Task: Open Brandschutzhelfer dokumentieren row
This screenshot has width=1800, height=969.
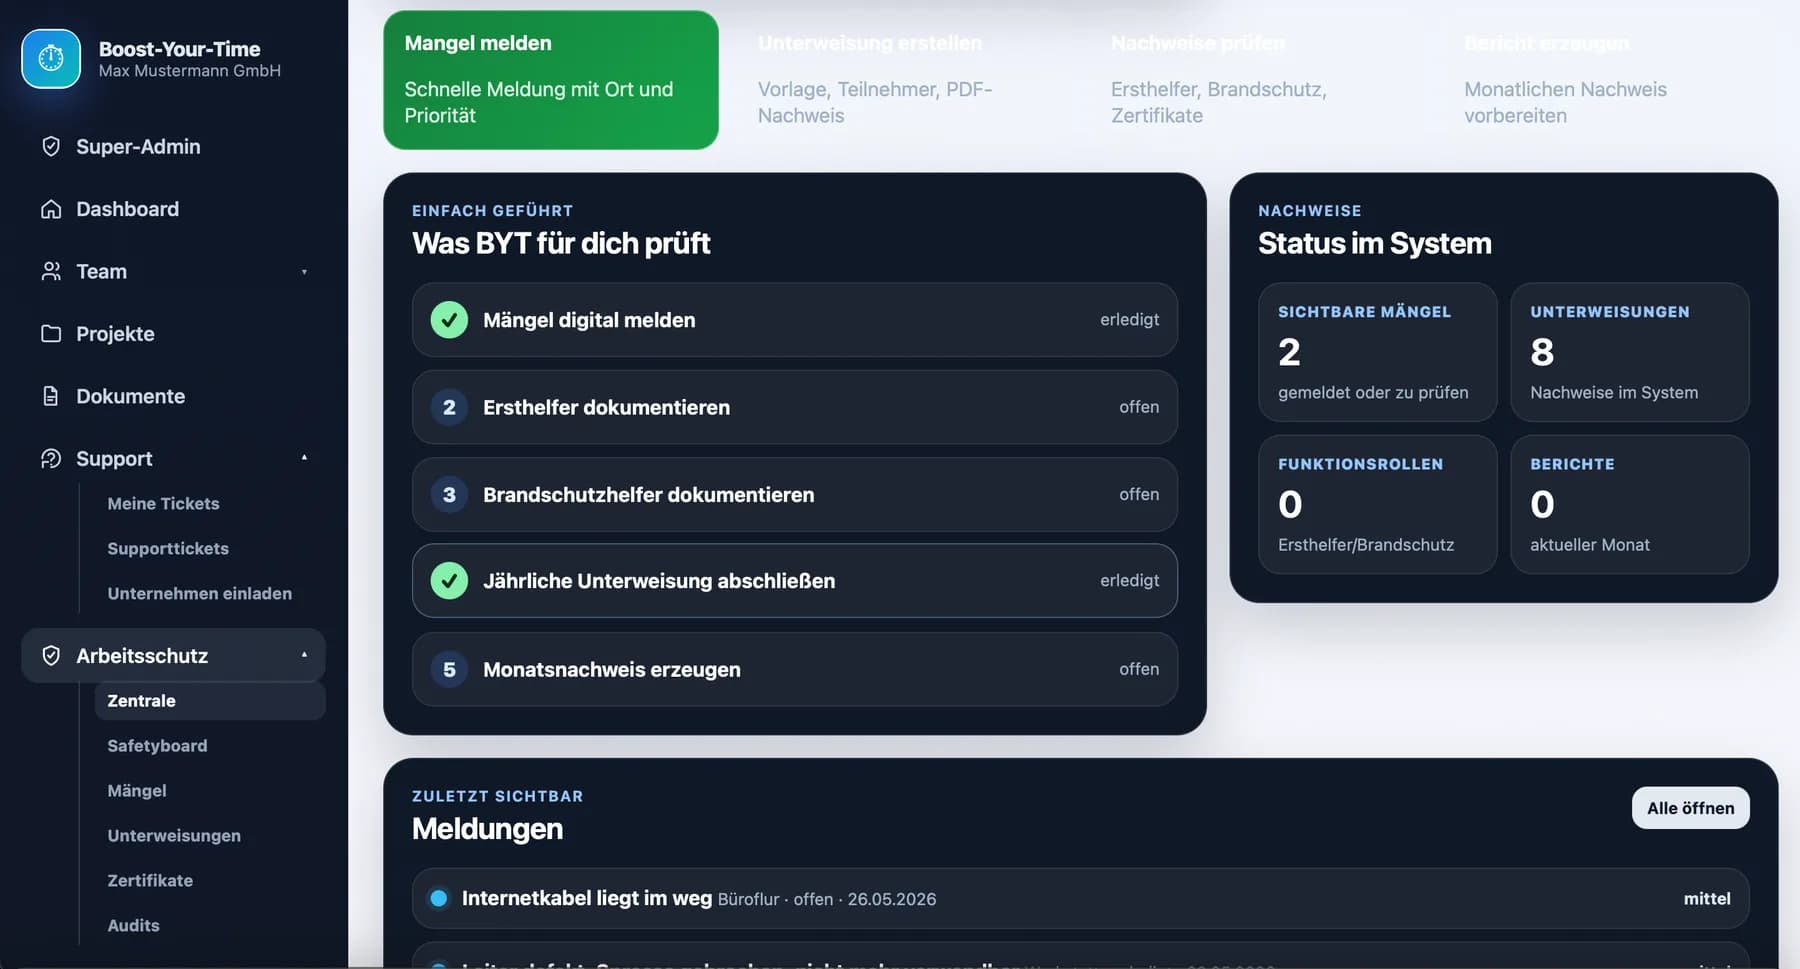Action: pos(795,494)
